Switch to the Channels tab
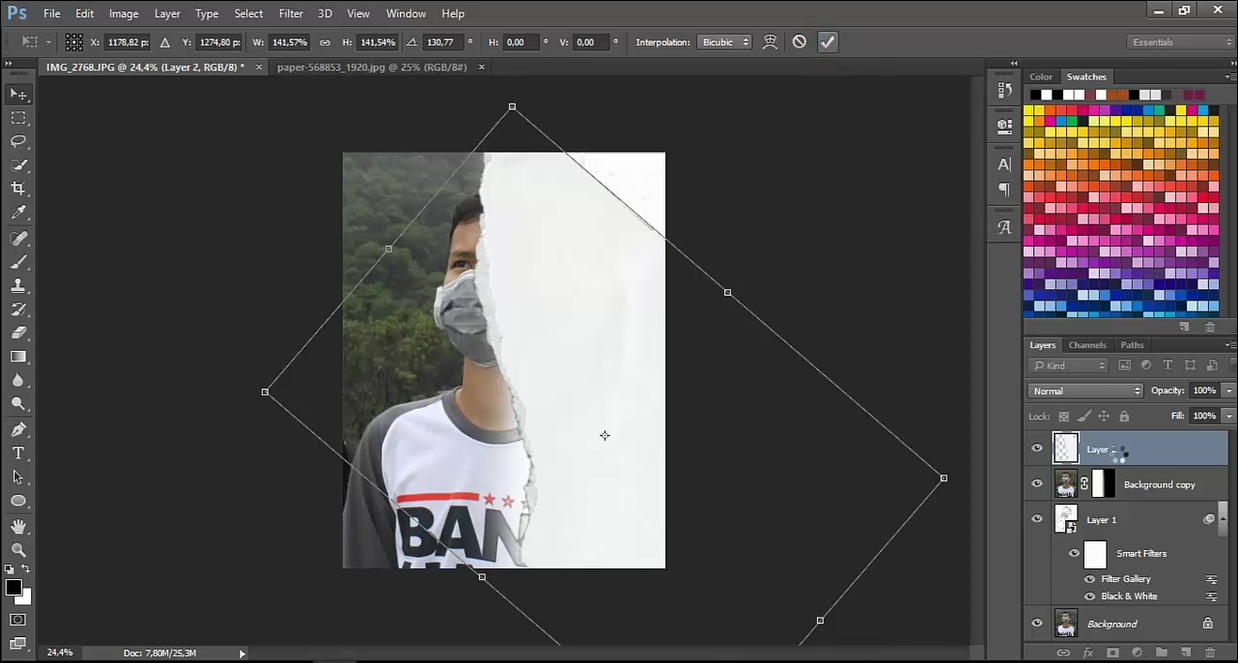 [1087, 345]
